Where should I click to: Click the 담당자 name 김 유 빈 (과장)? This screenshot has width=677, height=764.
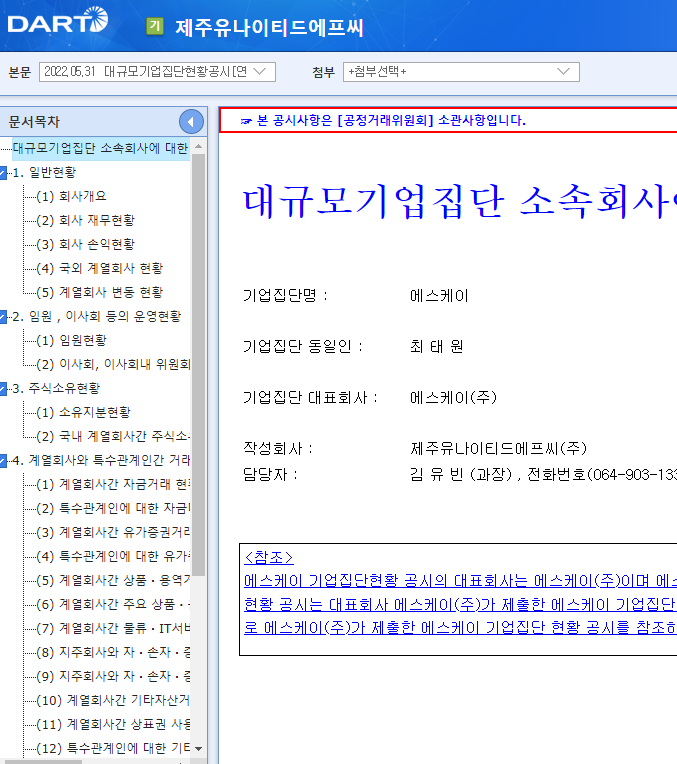click(461, 475)
